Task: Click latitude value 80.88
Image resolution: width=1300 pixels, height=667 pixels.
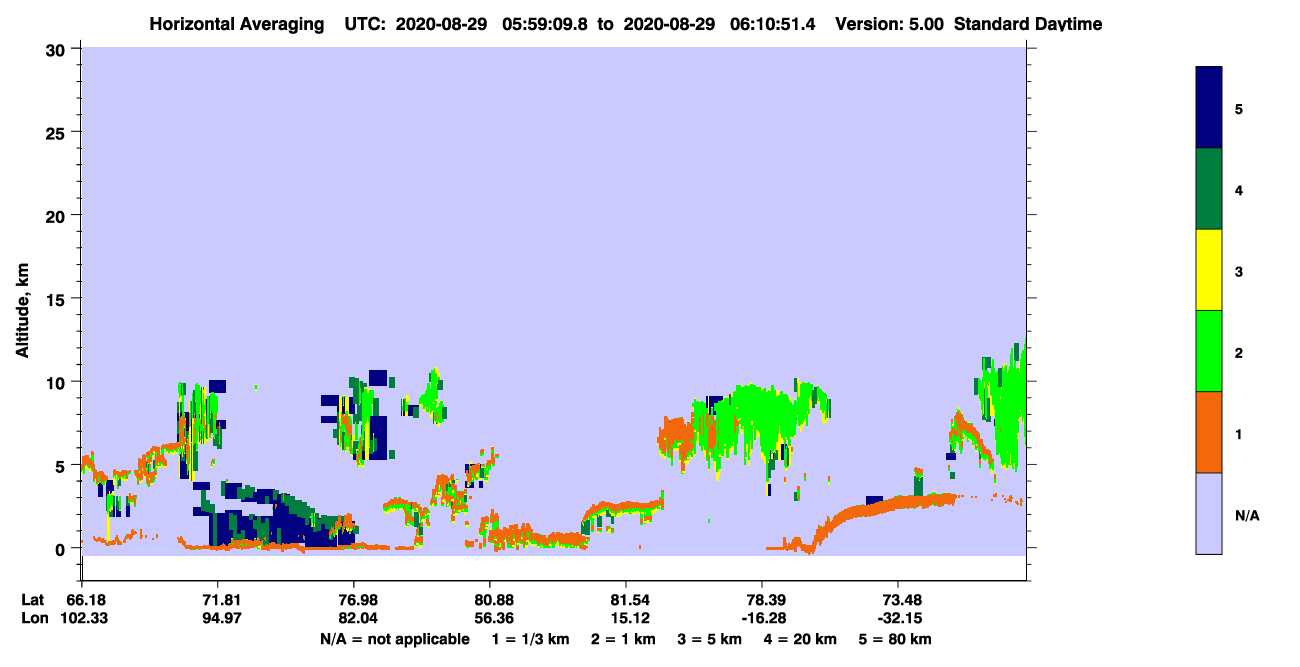Action: (490, 600)
